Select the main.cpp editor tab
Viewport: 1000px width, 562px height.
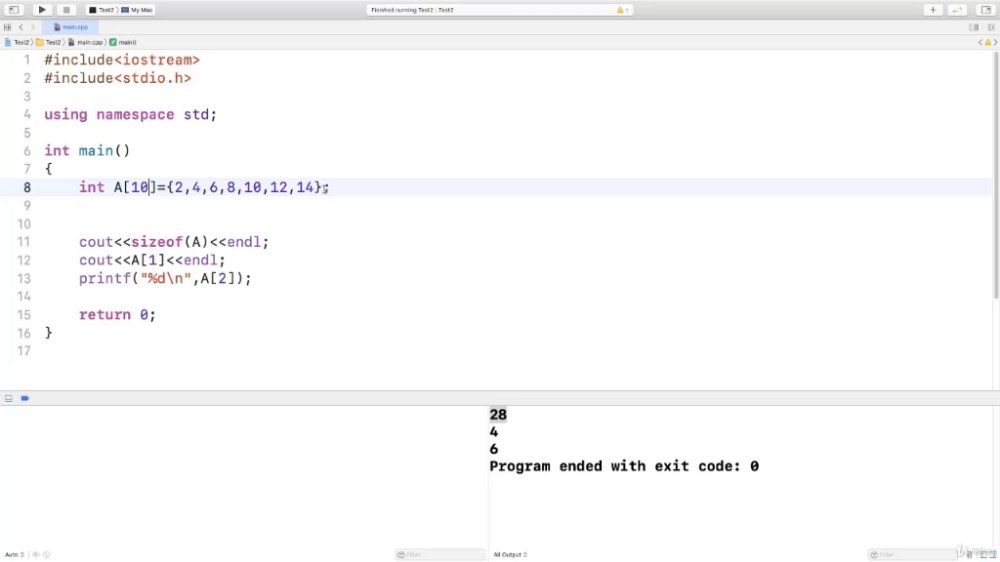70,27
